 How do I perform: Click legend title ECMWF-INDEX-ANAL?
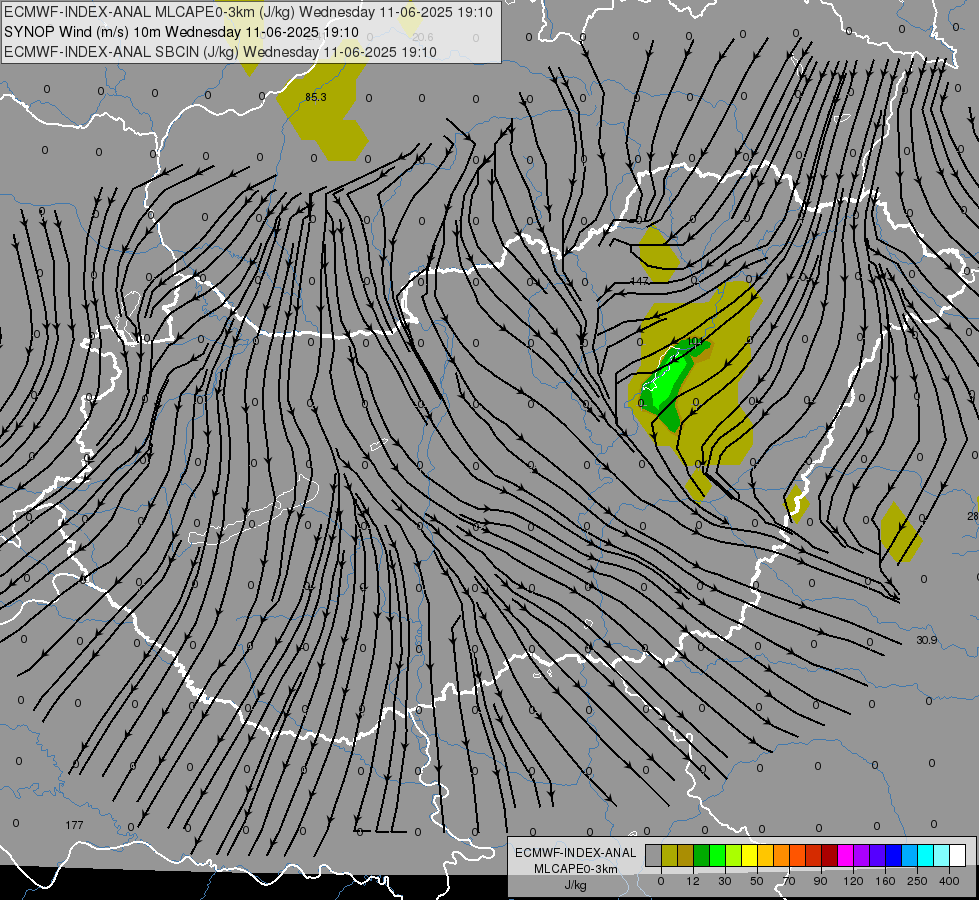[x=576, y=853]
